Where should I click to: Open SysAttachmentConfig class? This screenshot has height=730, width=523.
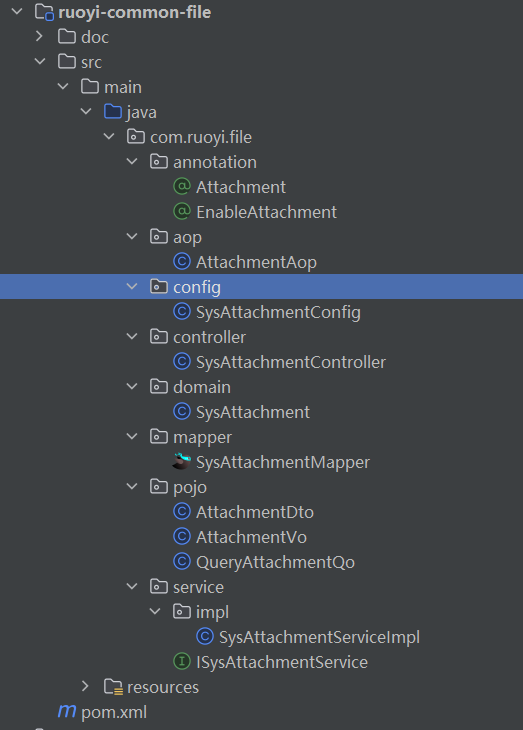(x=278, y=312)
